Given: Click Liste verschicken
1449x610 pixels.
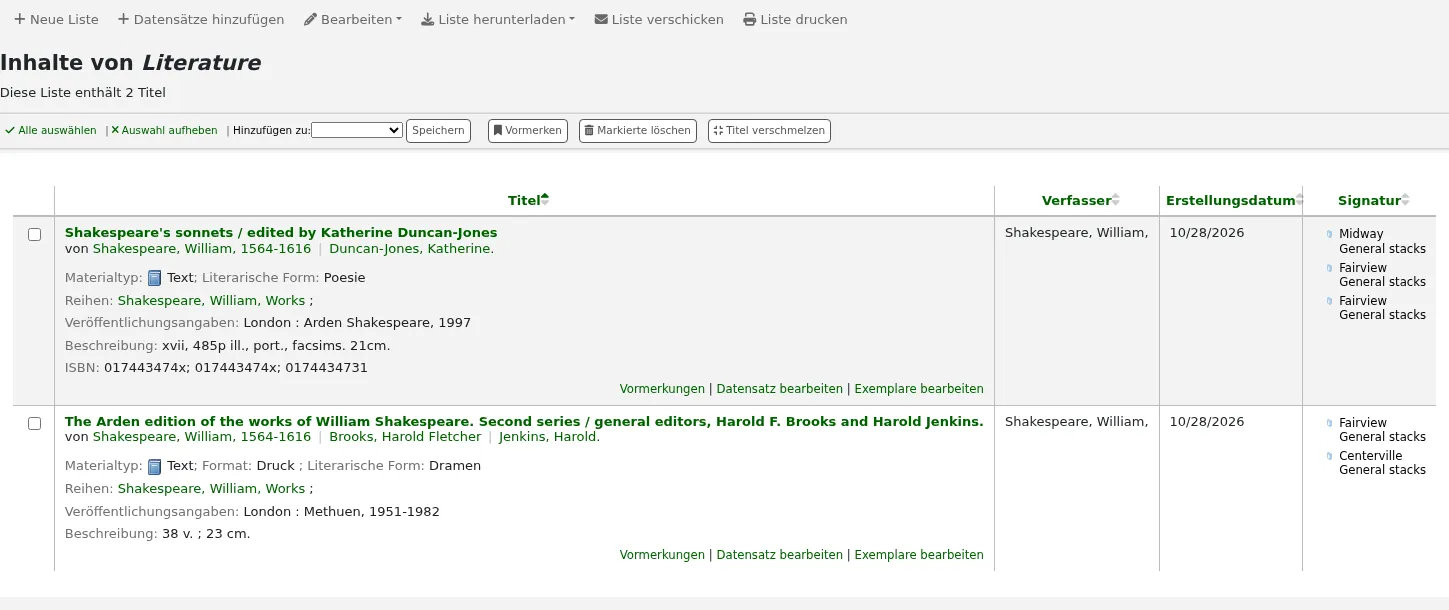Looking at the screenshot, I should coord(659,19).
